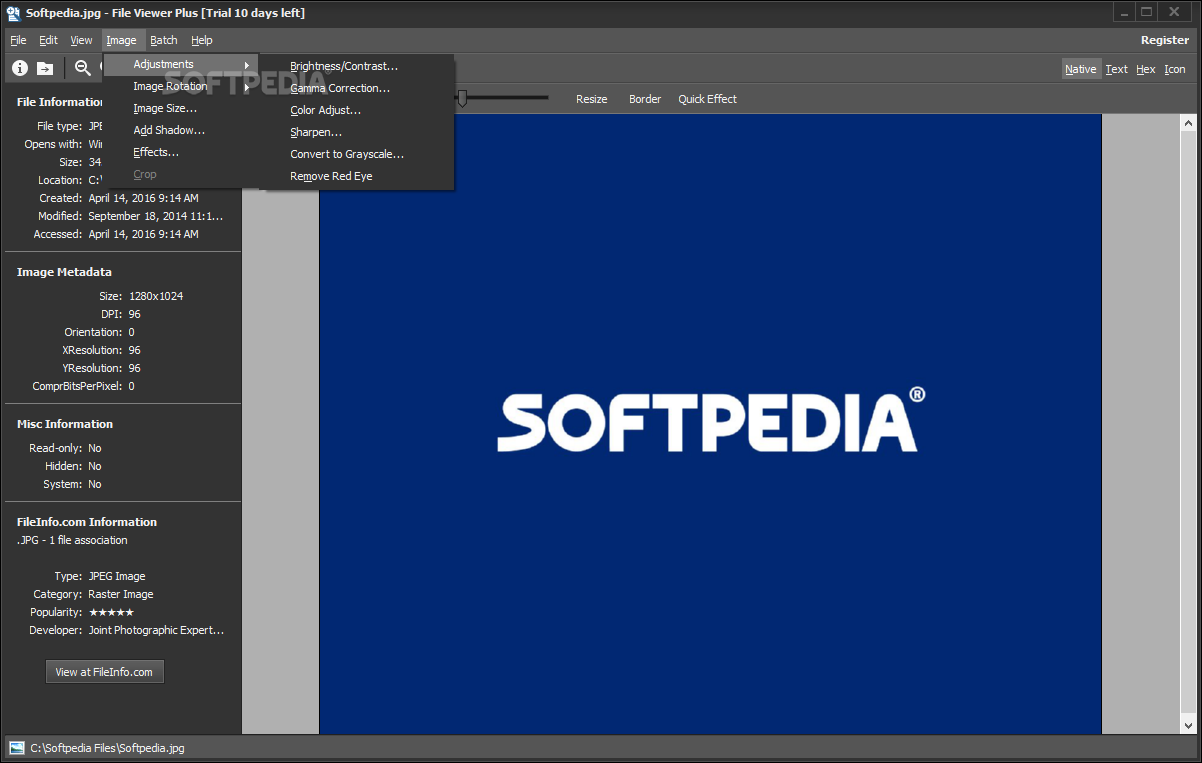Click the zoom out magnifier icon
1202x763 pixels.
[83, 68]
